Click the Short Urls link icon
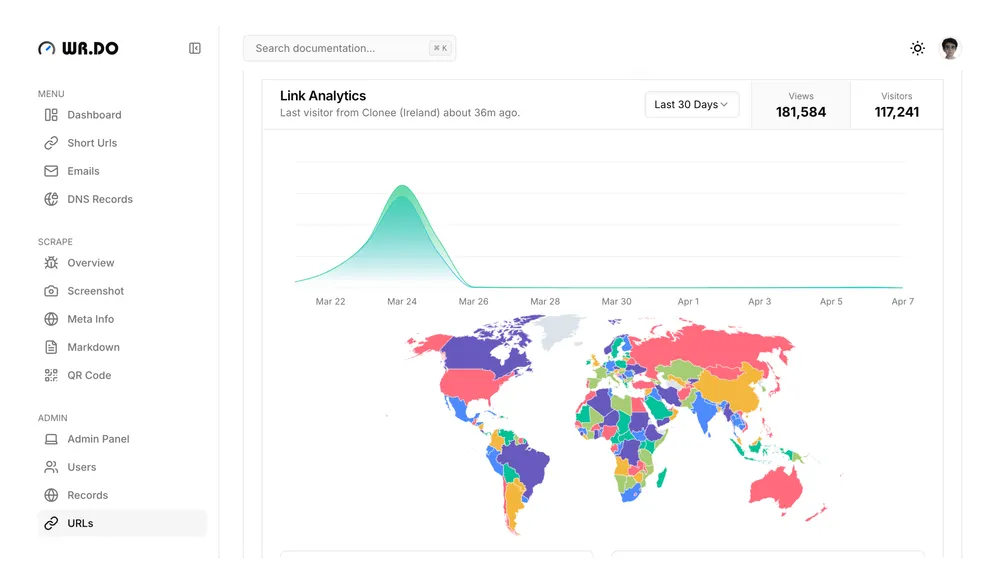The width and height of the screenshot is (1000, 584). coord(51,143)
